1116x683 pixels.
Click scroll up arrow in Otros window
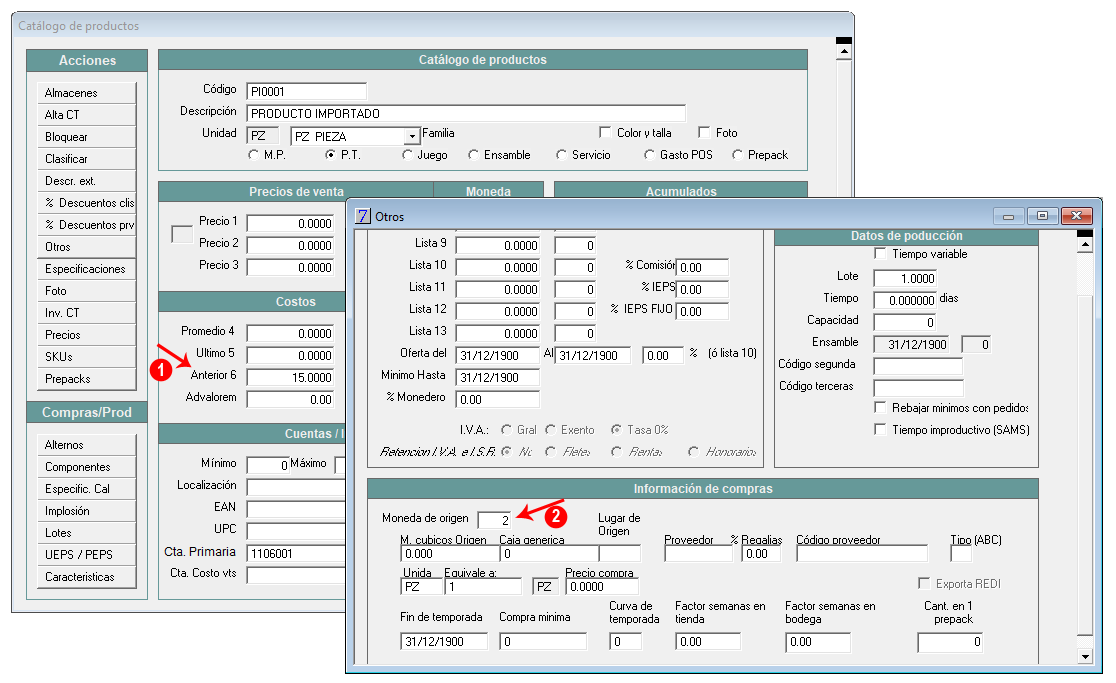(1085, 245)
